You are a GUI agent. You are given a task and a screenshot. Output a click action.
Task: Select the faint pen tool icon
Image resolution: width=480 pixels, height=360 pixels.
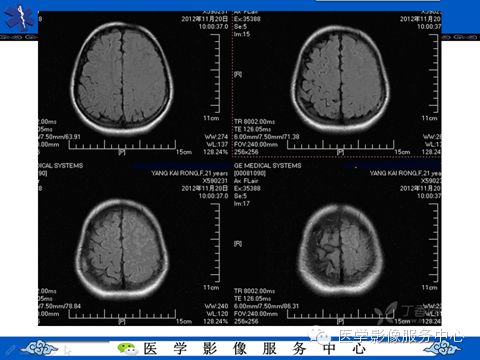pyautogui.click(x=10, y=350)
